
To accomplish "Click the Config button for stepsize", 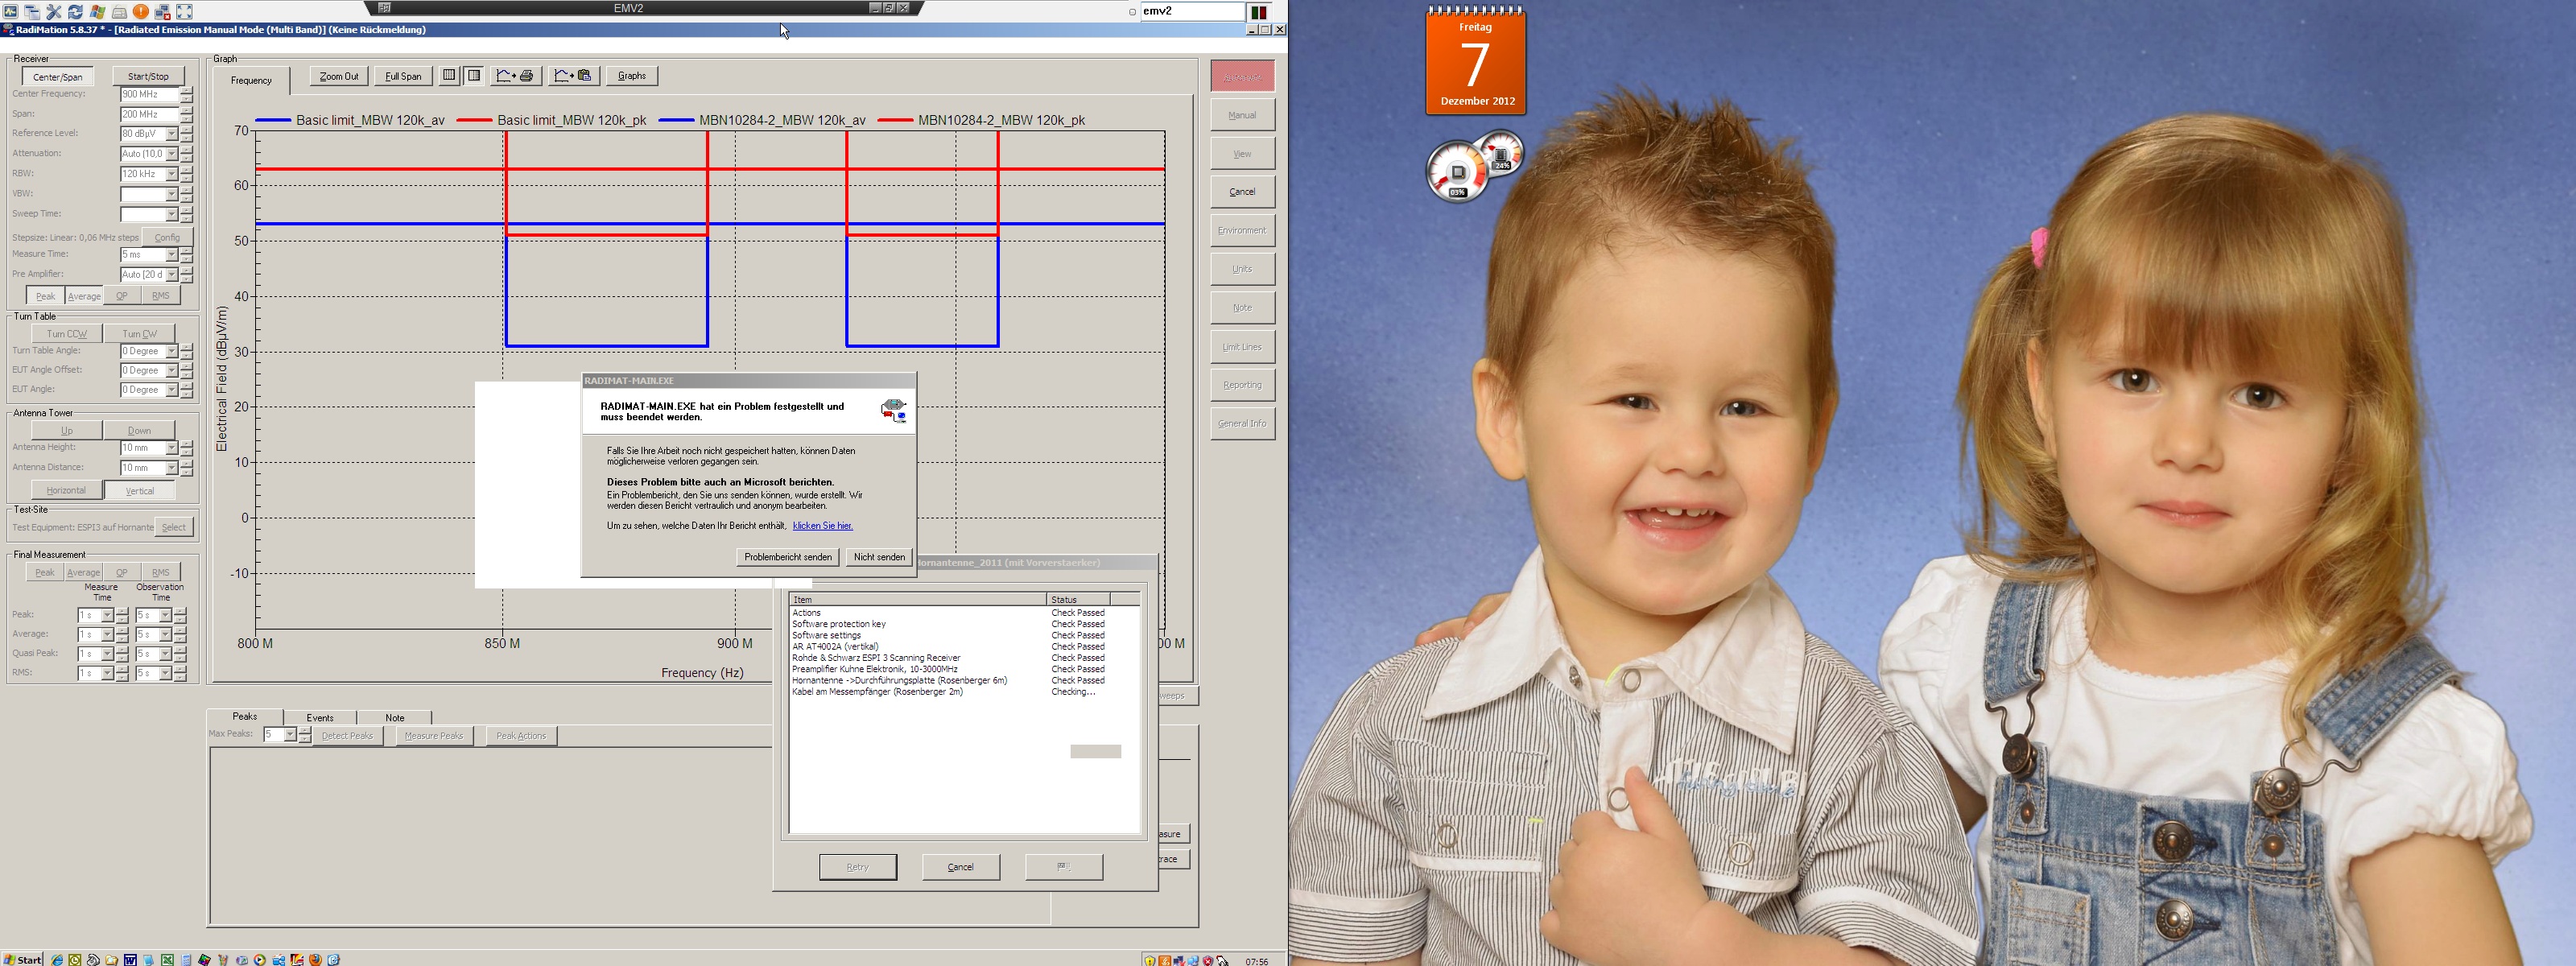I will [x=167, y=237].
